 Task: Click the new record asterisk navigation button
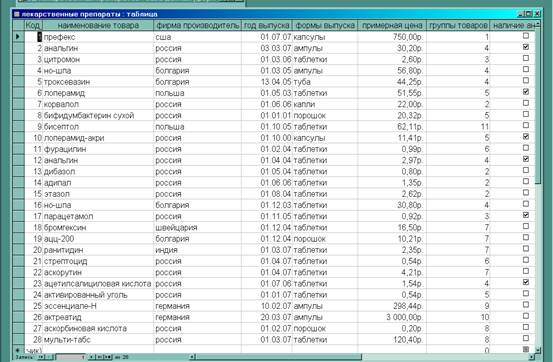[x=109, y=357]
